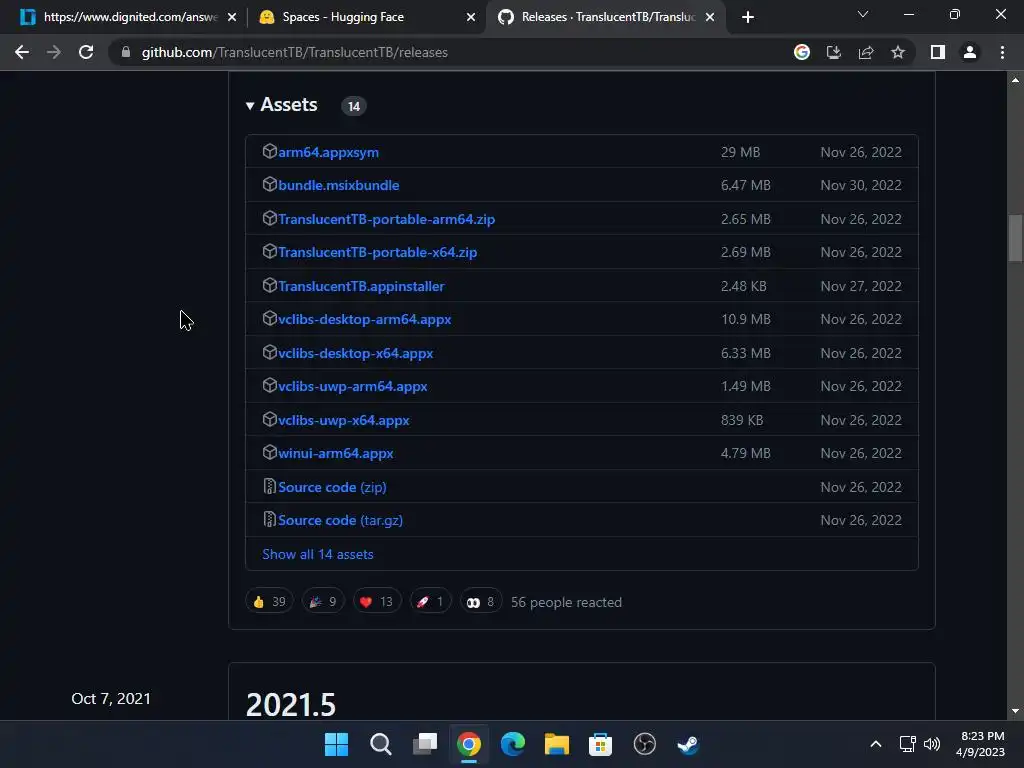This screenshot has width=1024, height=768.
Task: Toggle heart reaction with 13
Action: [x=376, y=601]
